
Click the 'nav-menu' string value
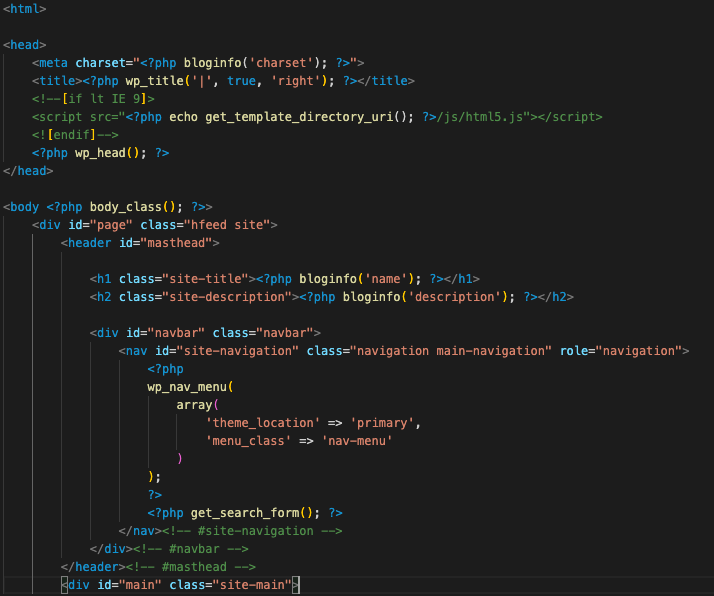click(x=357, y=441)
